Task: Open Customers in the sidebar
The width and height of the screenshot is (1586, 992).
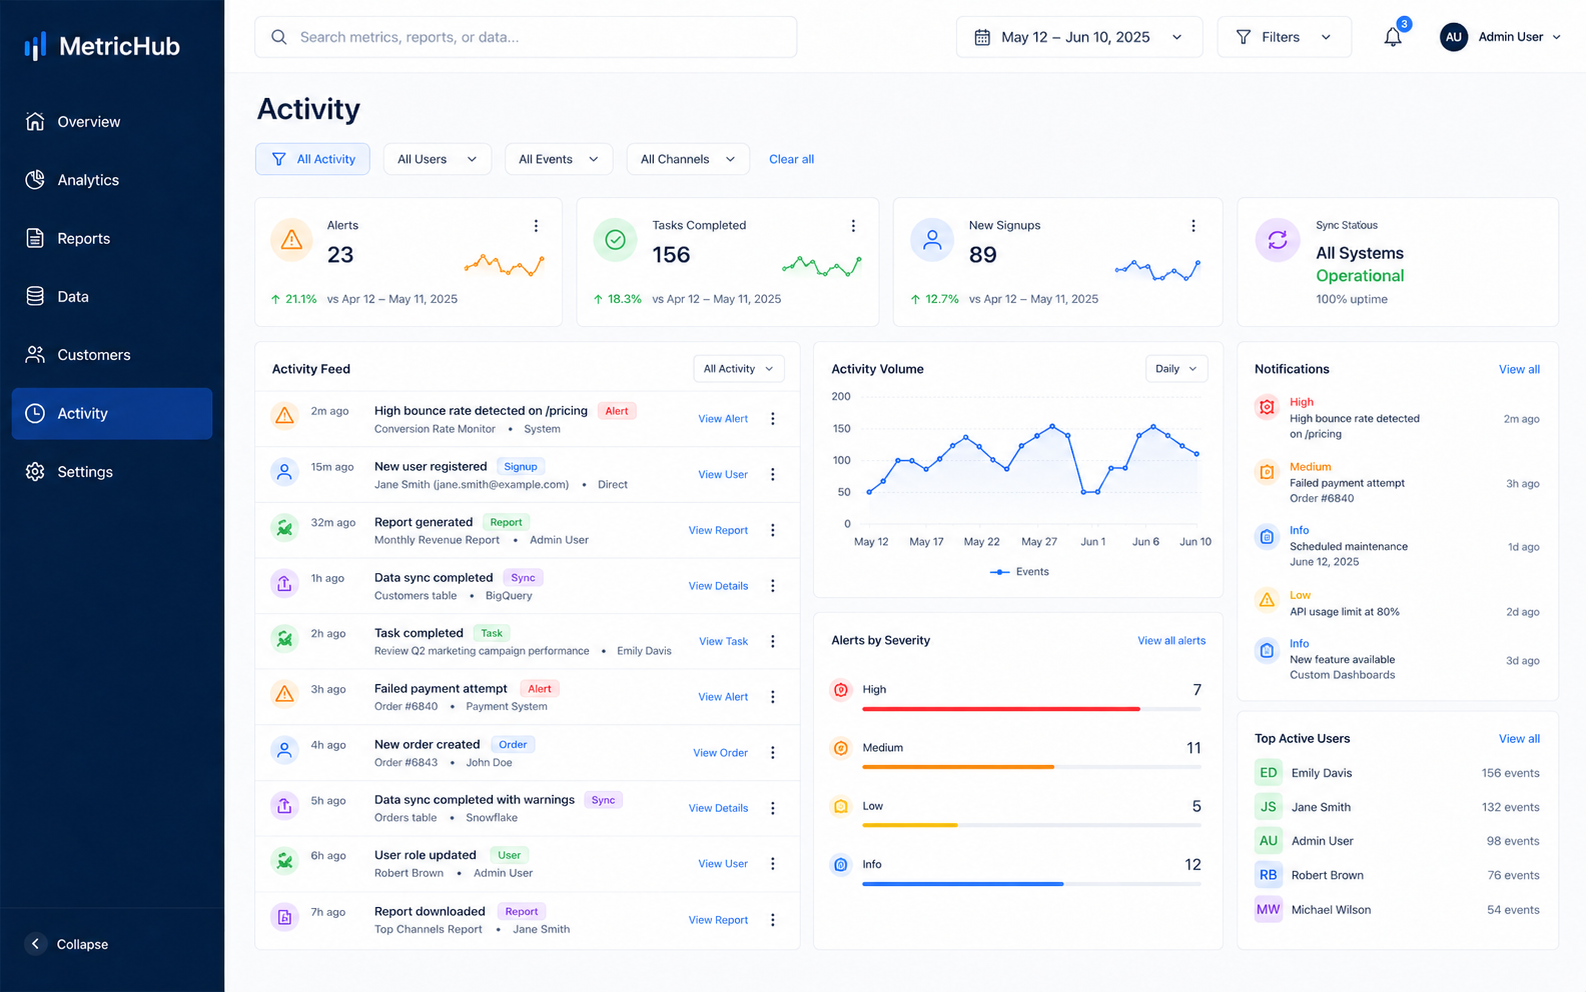Action: [112, 355]
